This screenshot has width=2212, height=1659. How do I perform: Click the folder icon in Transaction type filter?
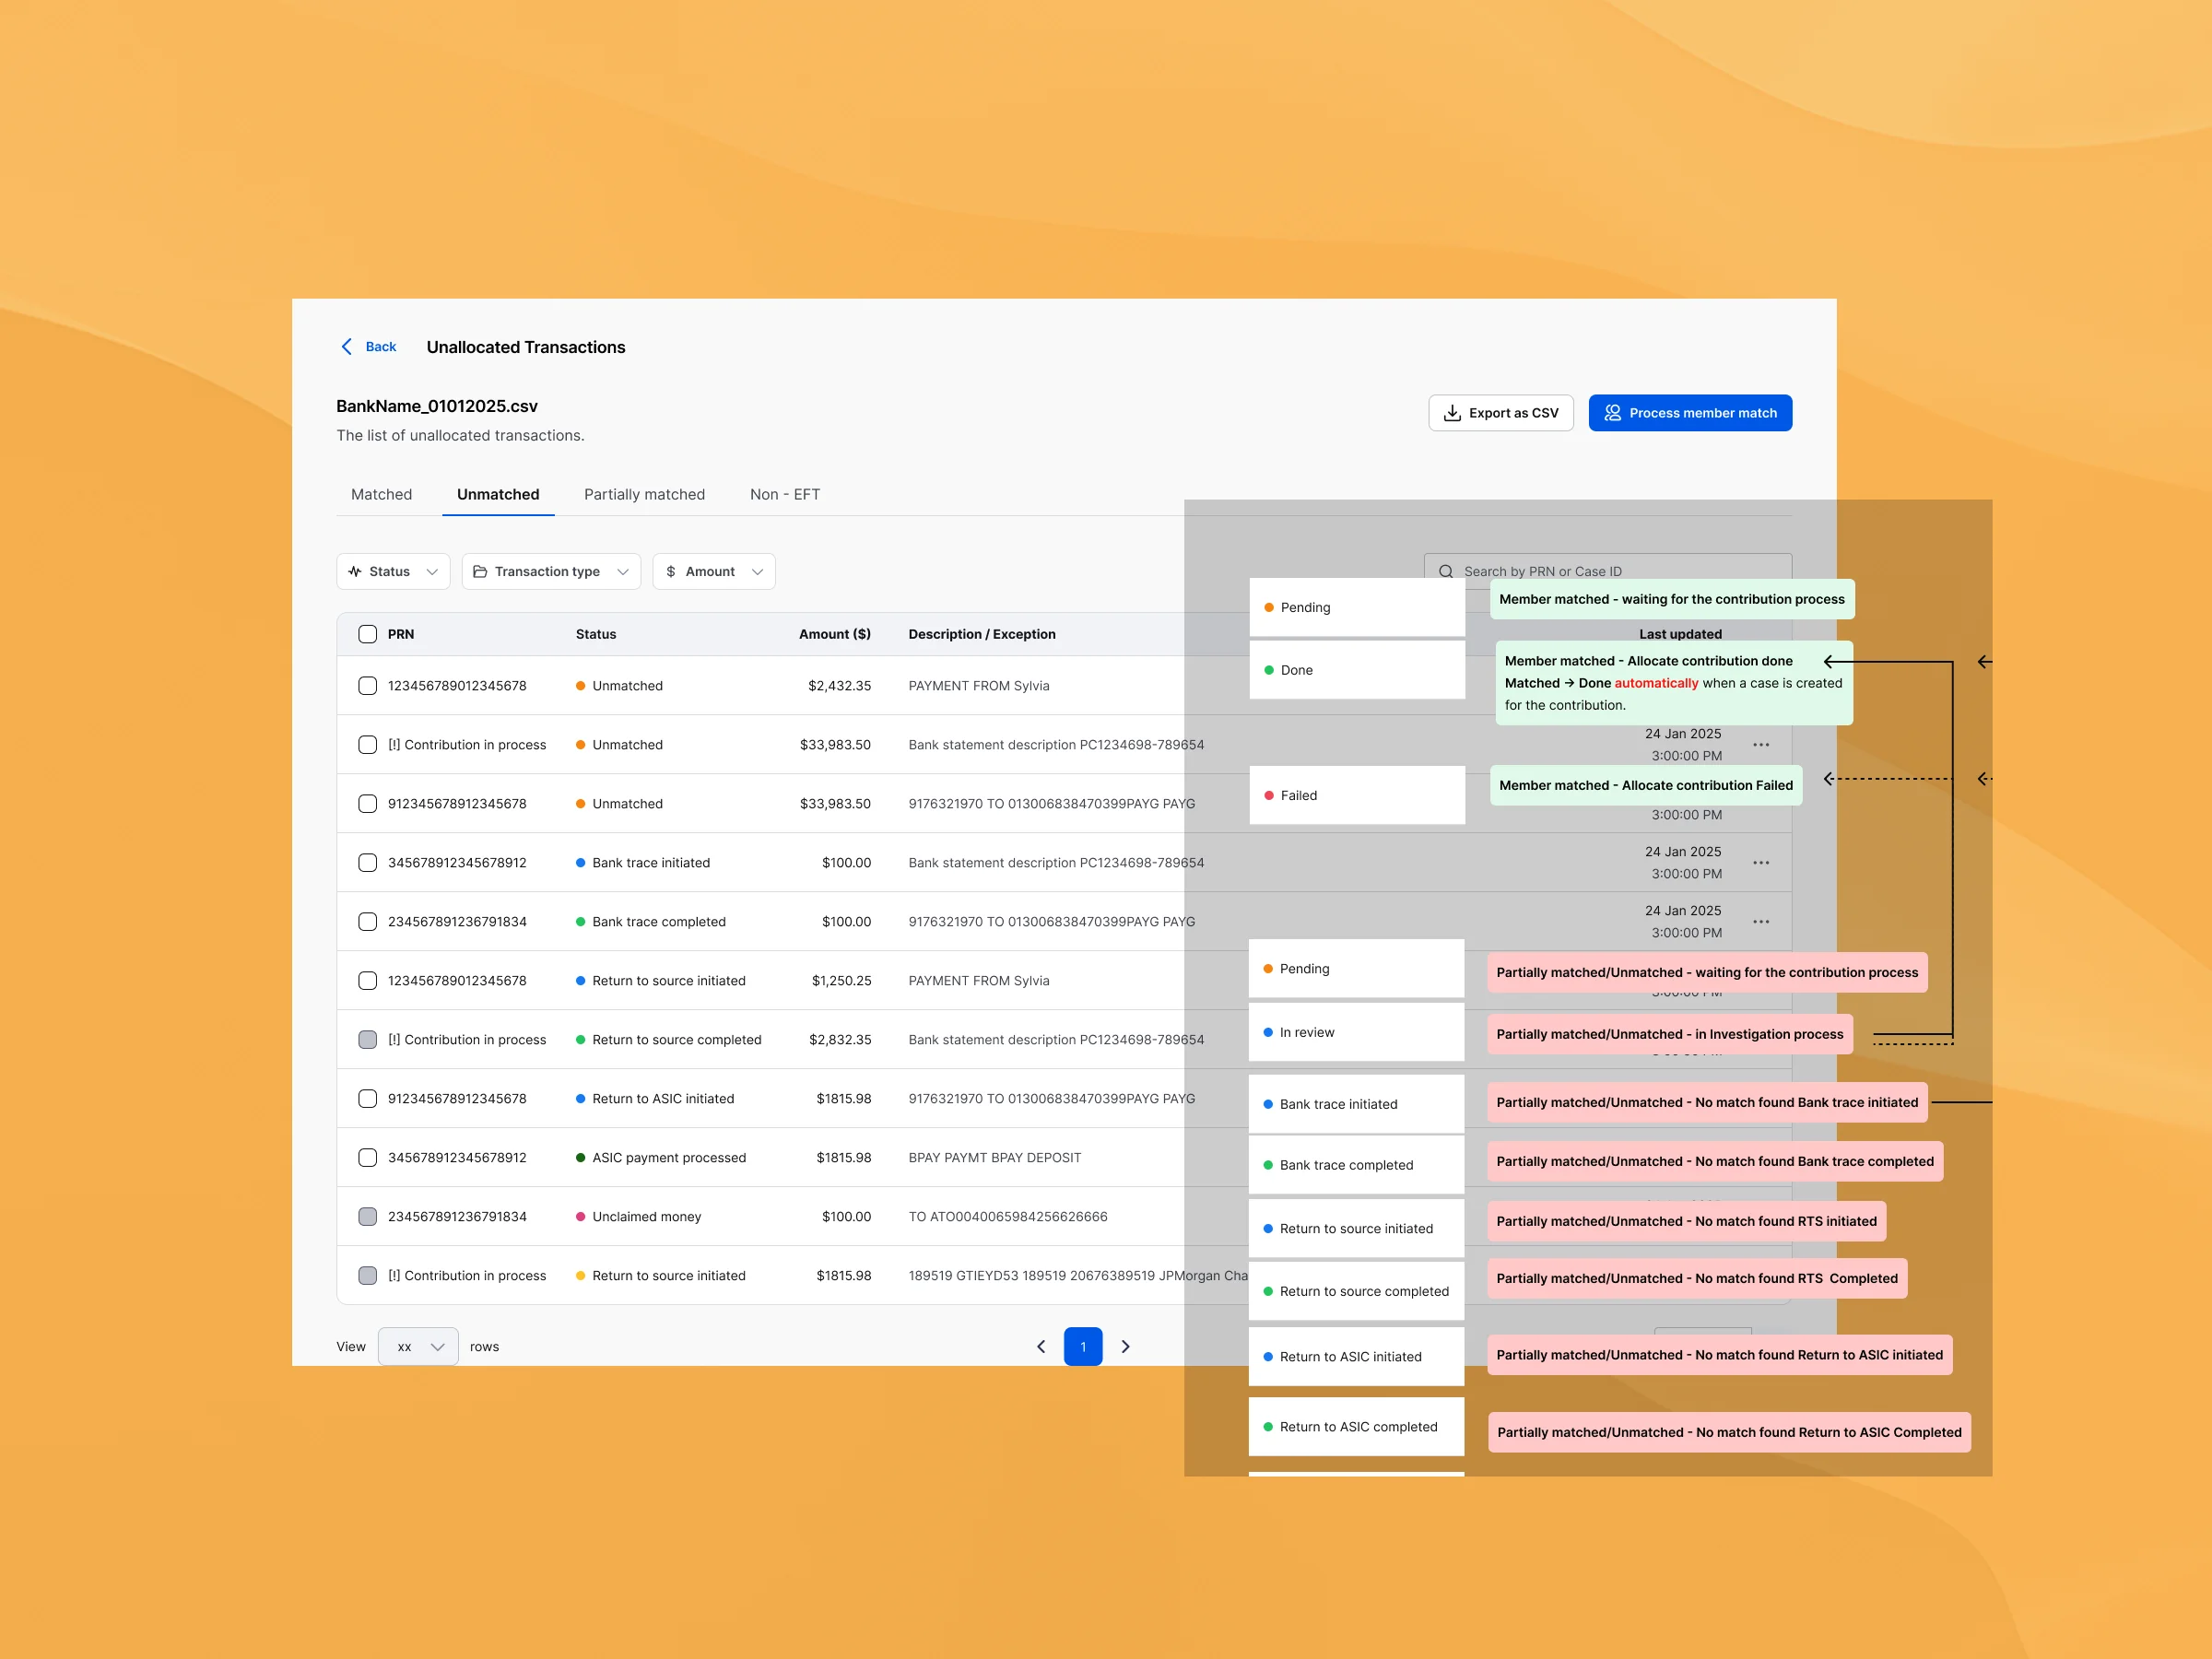click(x=480, y=572)
